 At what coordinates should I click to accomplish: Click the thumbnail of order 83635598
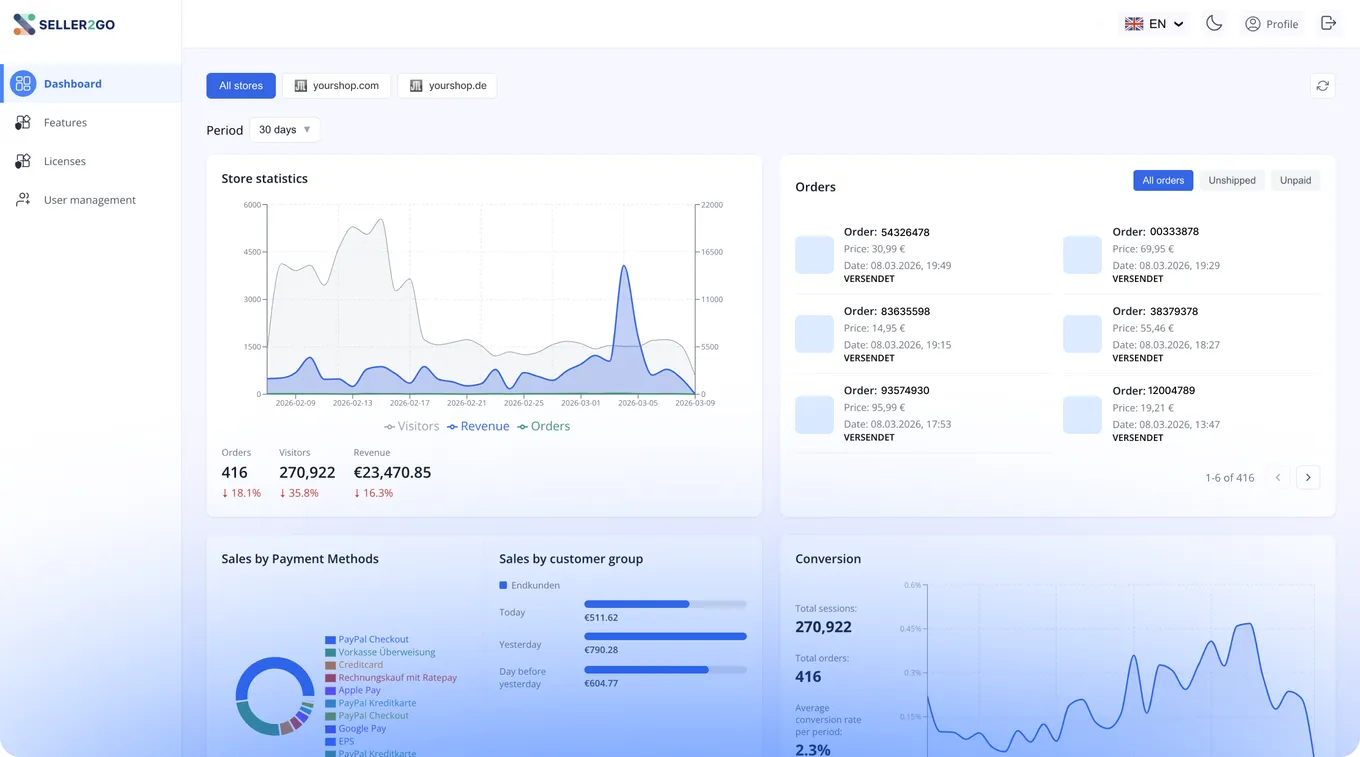pyautogui.click(x=814, y=334)
